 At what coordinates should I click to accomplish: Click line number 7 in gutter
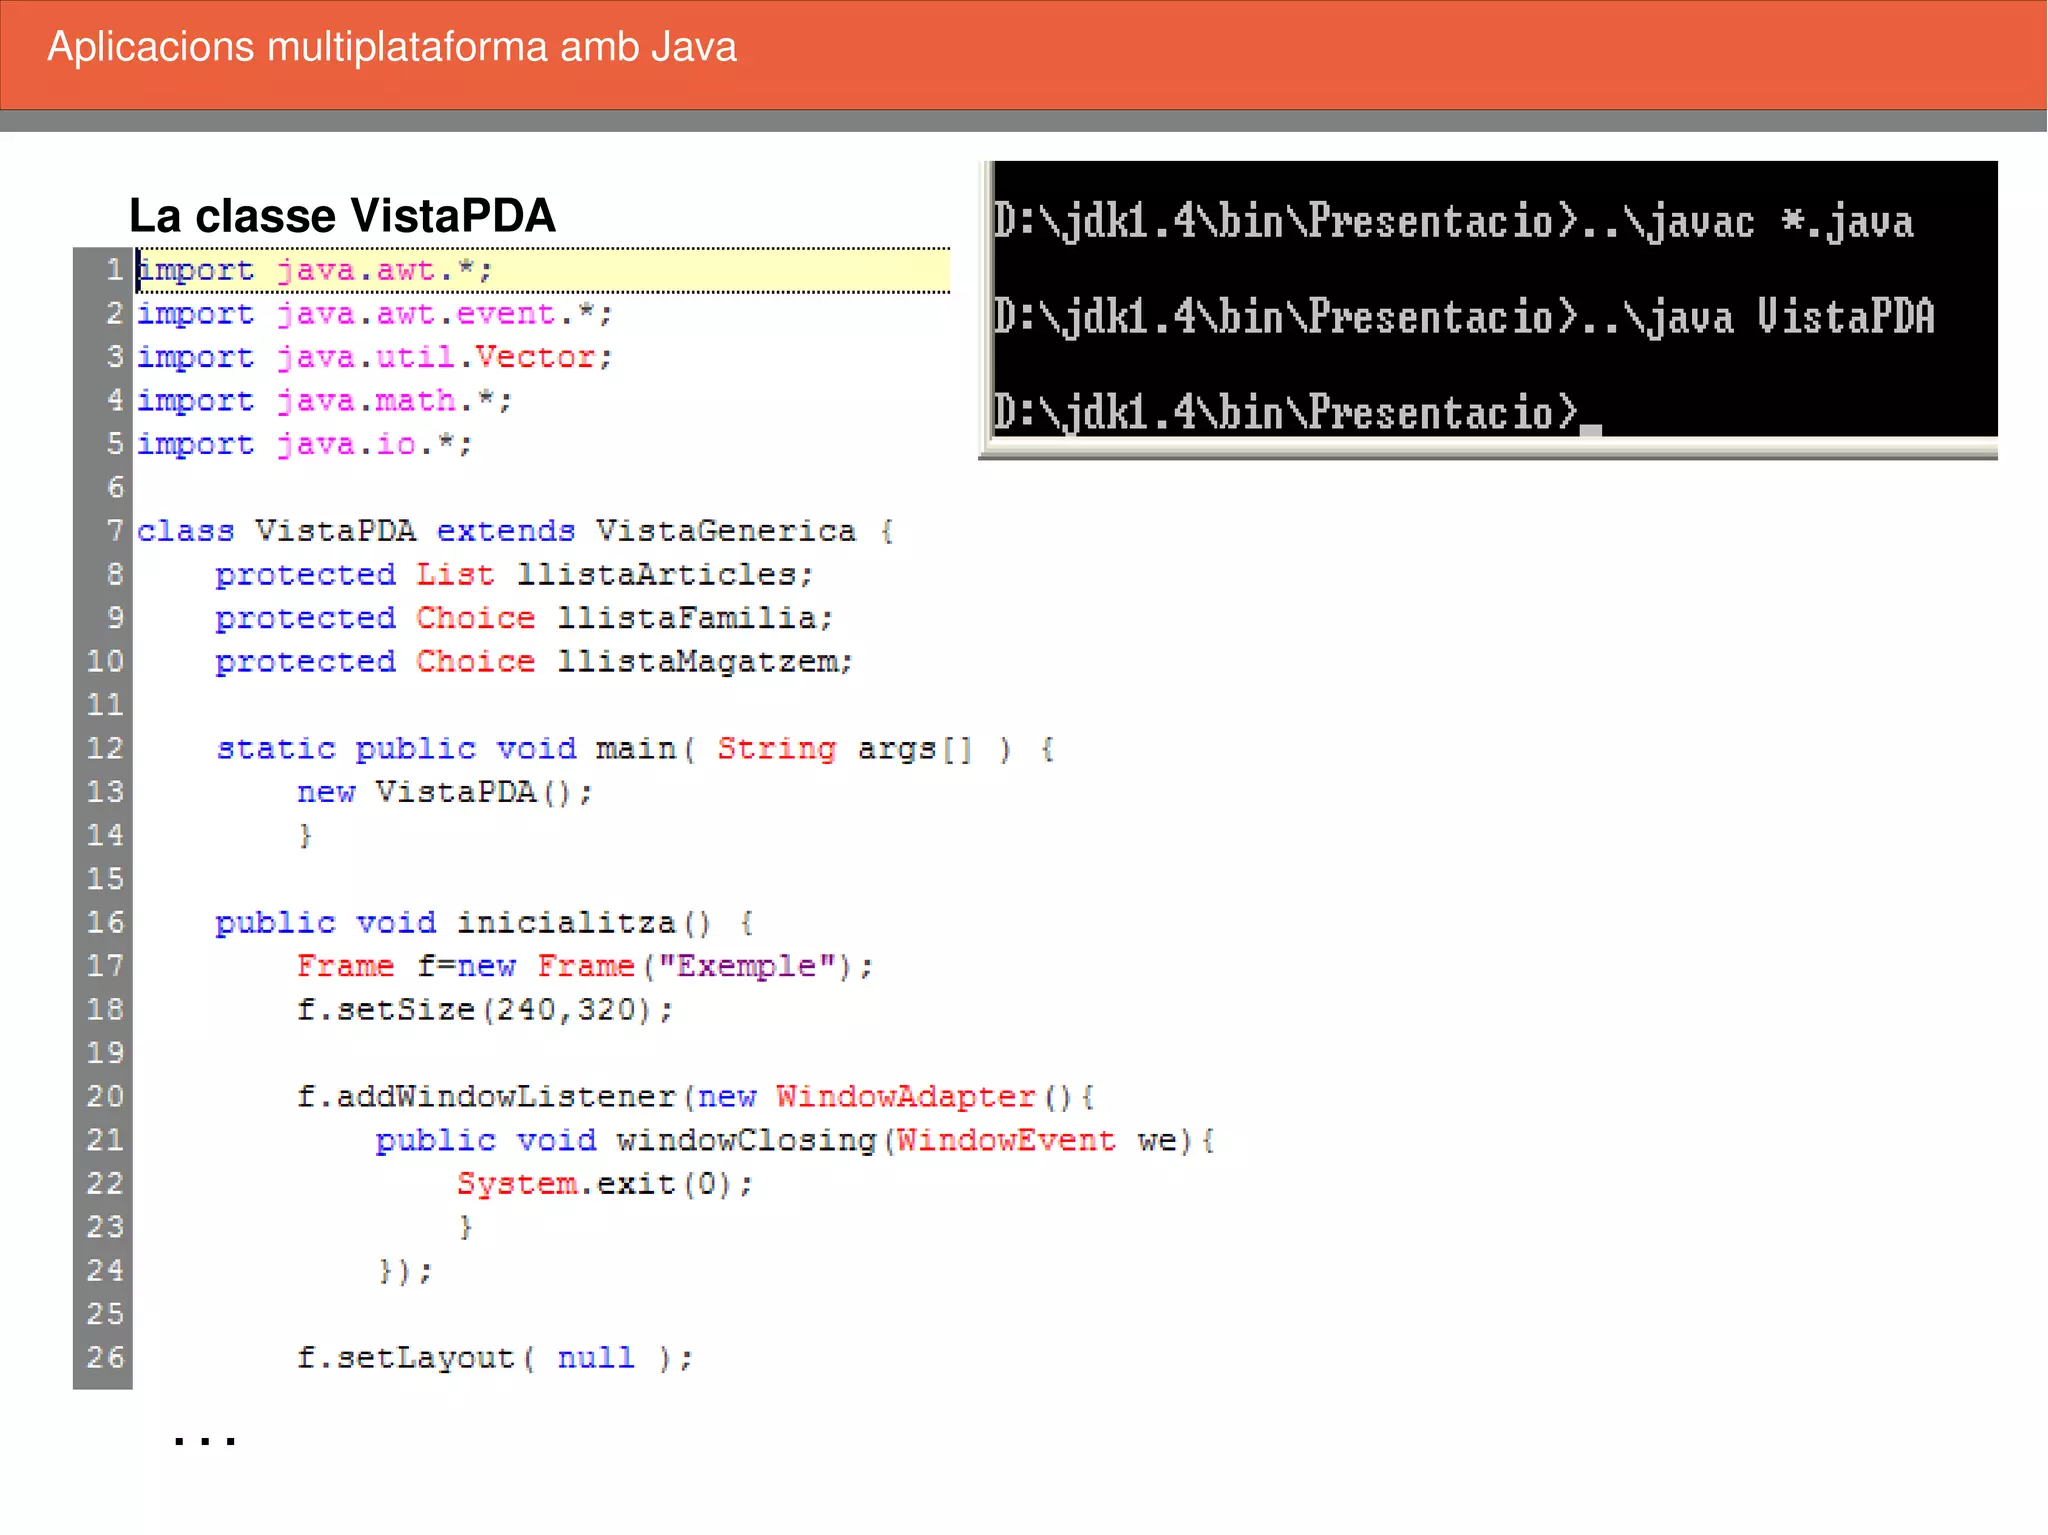[x=115, y=531]
